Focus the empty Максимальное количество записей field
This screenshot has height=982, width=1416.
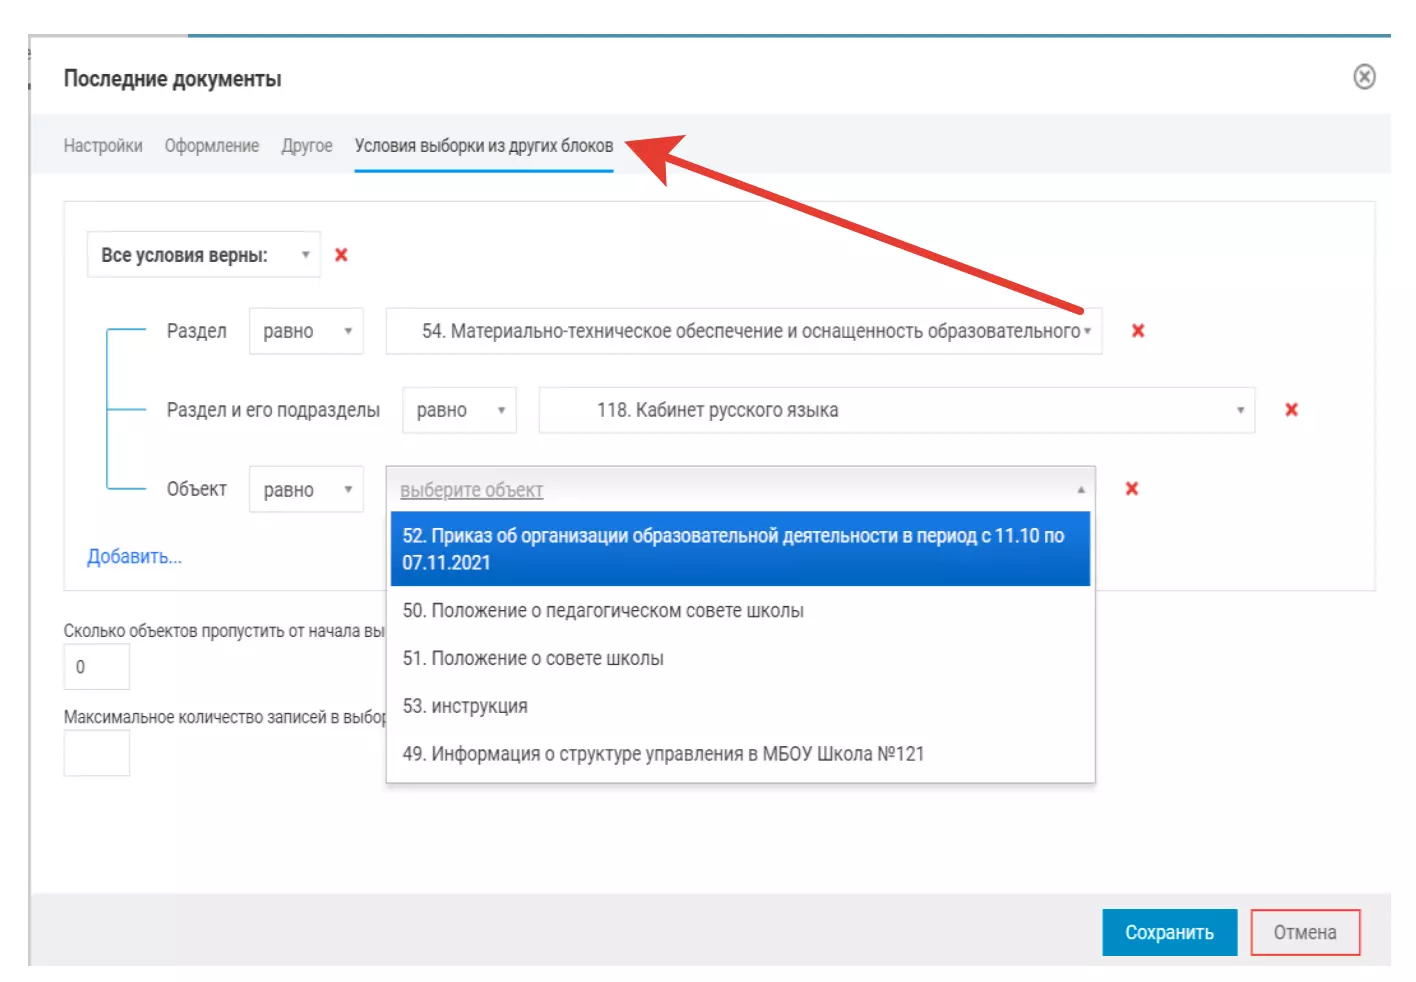(x=97, y=753)
